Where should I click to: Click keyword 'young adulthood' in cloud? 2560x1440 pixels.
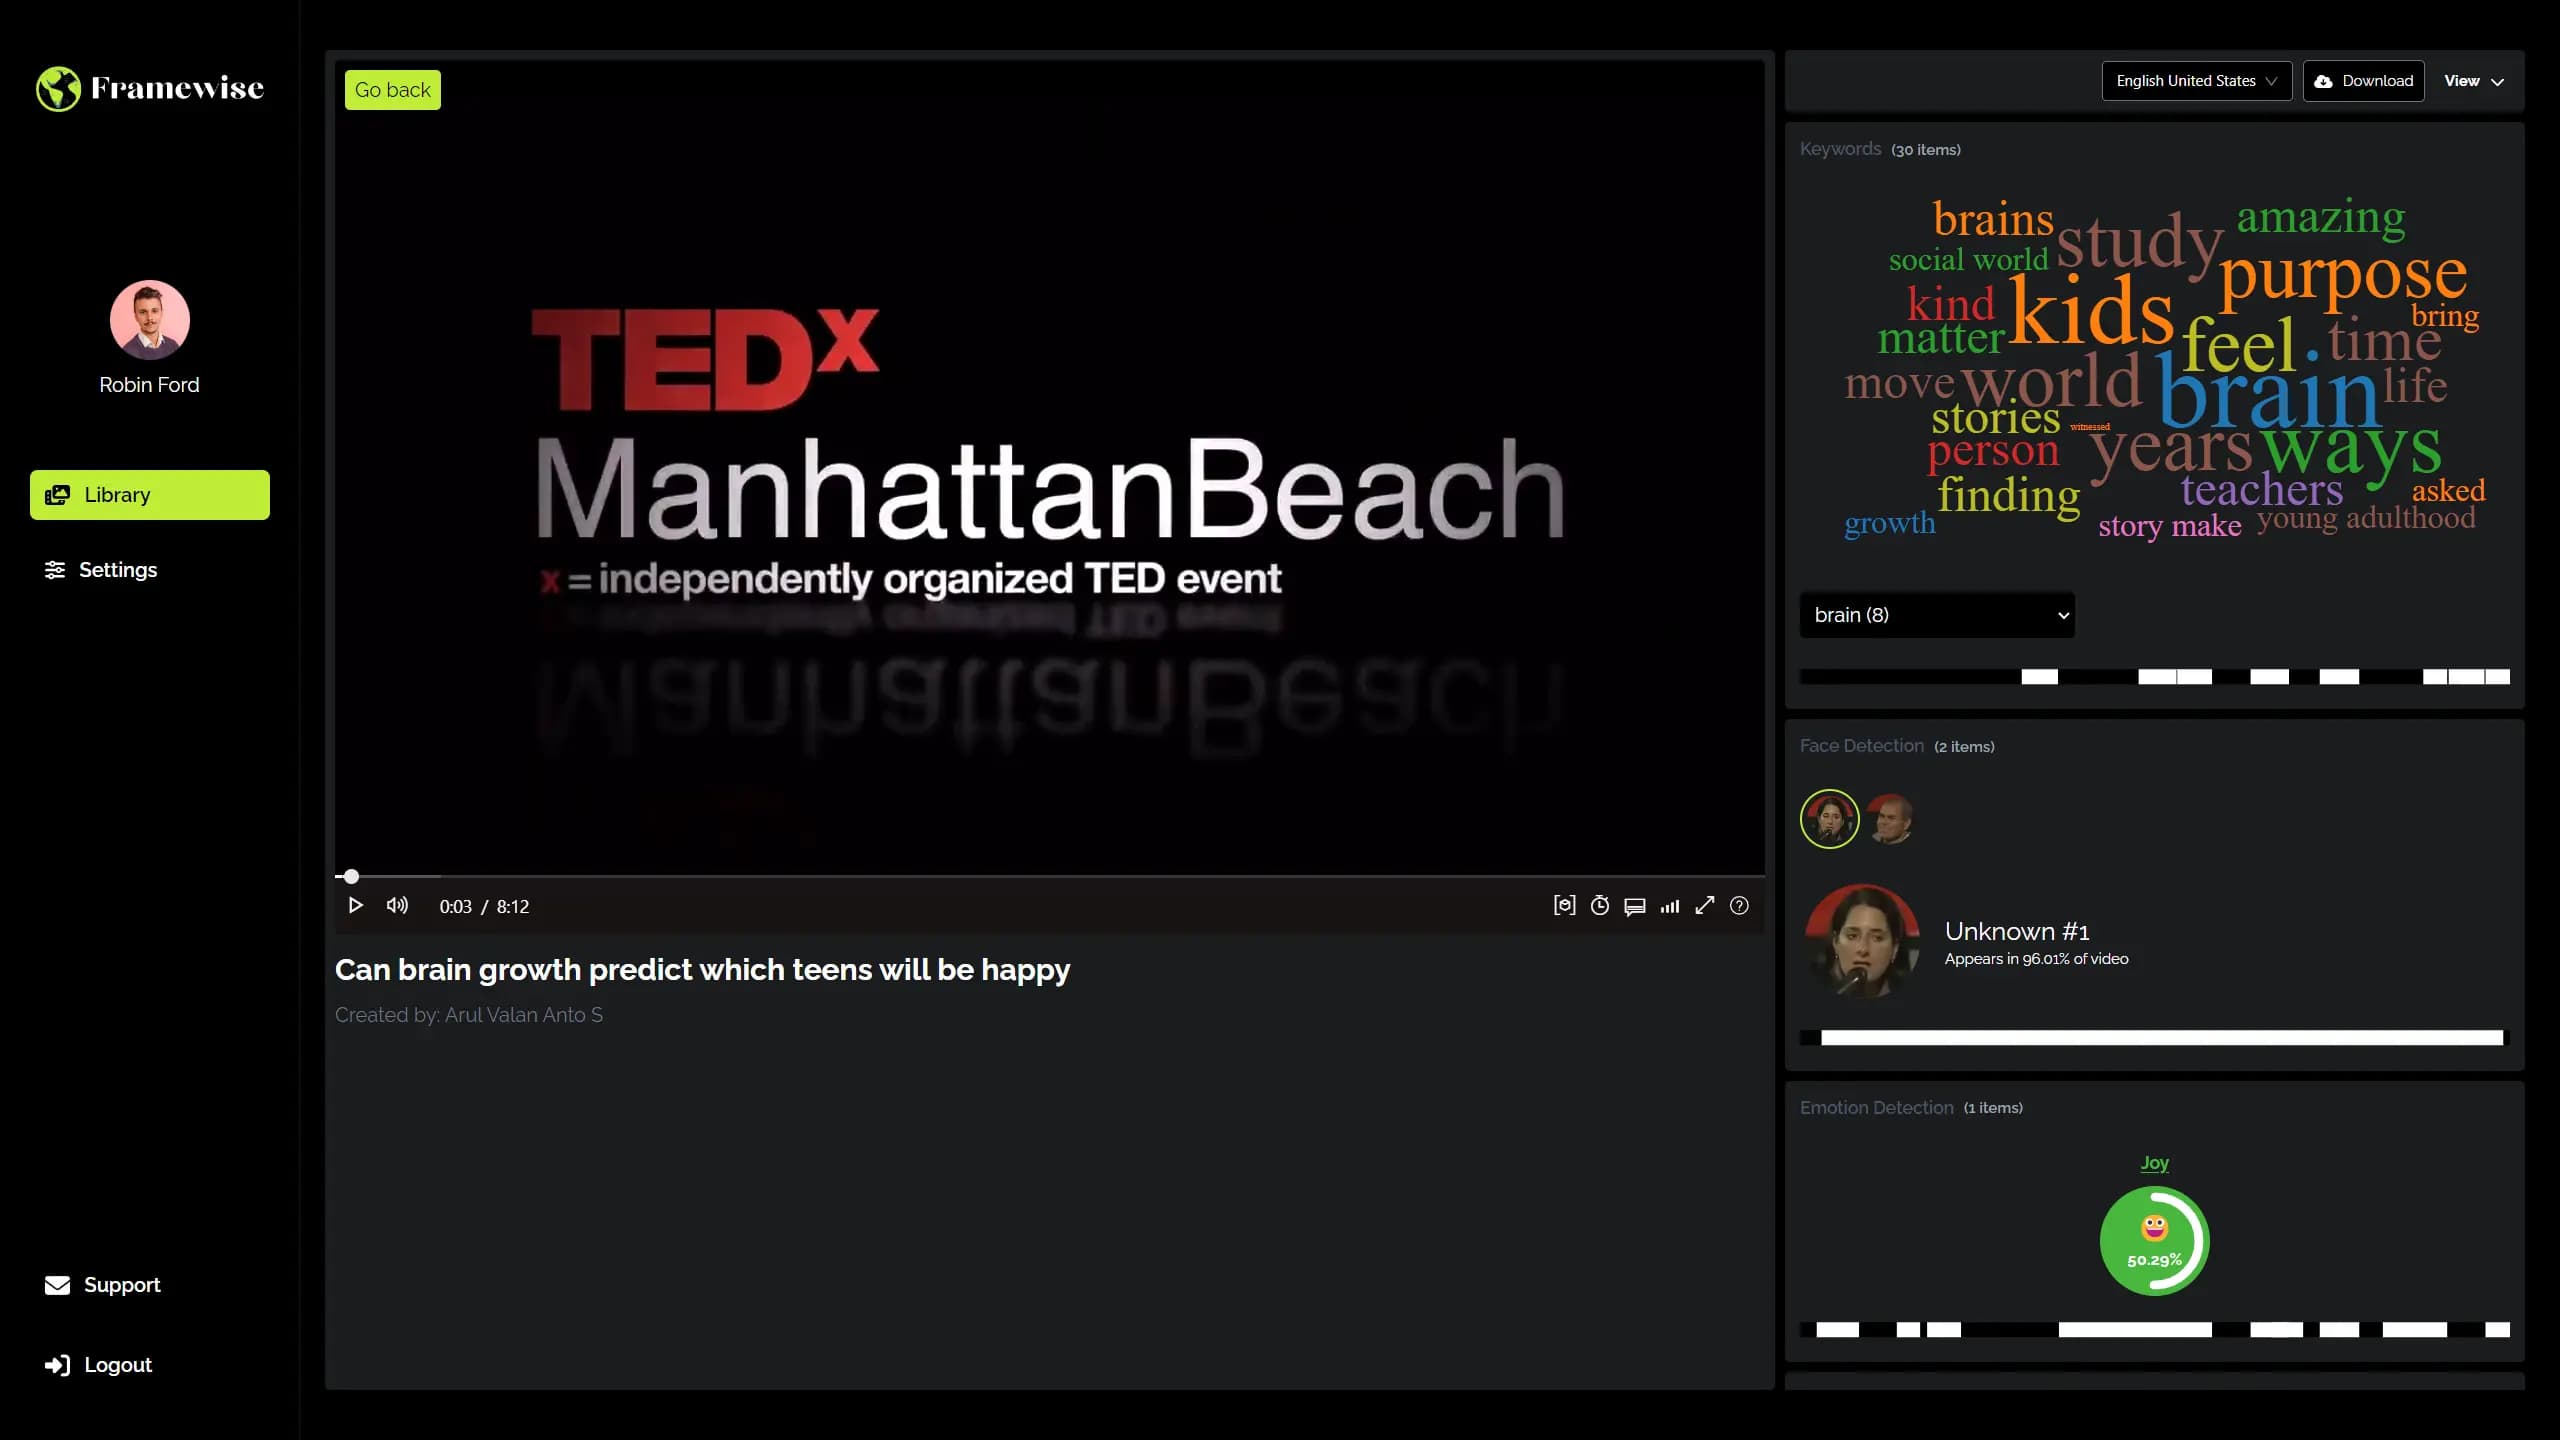point(2366,518)
